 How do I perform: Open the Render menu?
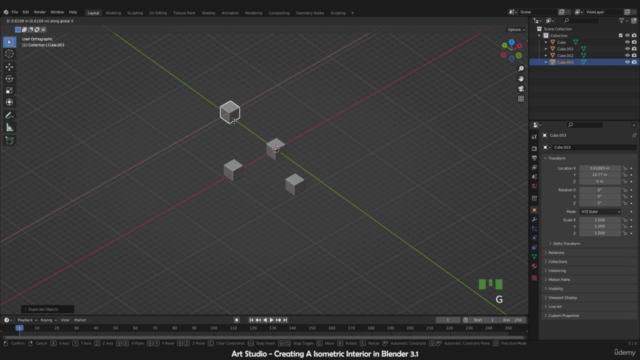tap(40, 12)
